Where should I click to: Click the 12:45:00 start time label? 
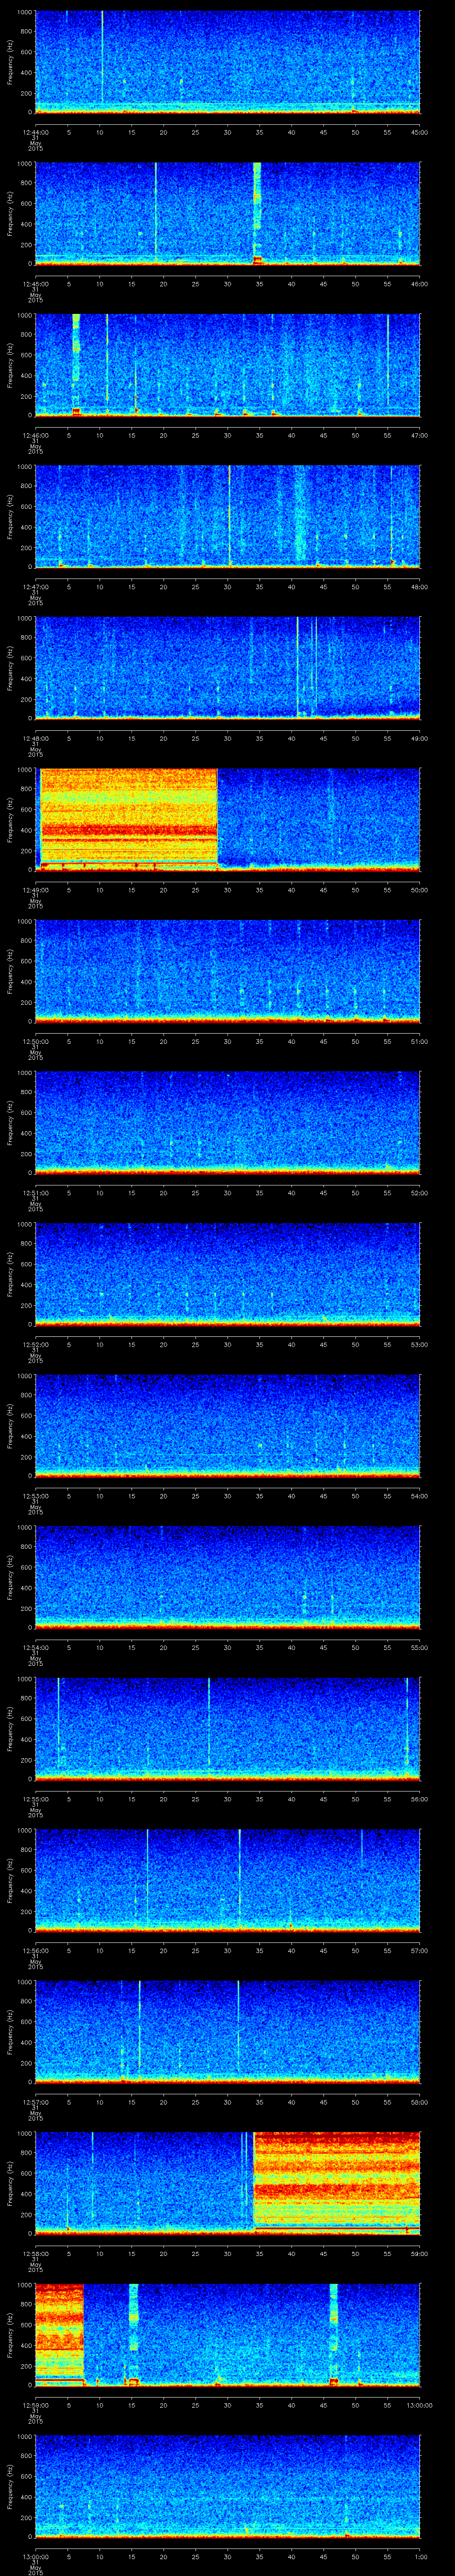point(35,284)
